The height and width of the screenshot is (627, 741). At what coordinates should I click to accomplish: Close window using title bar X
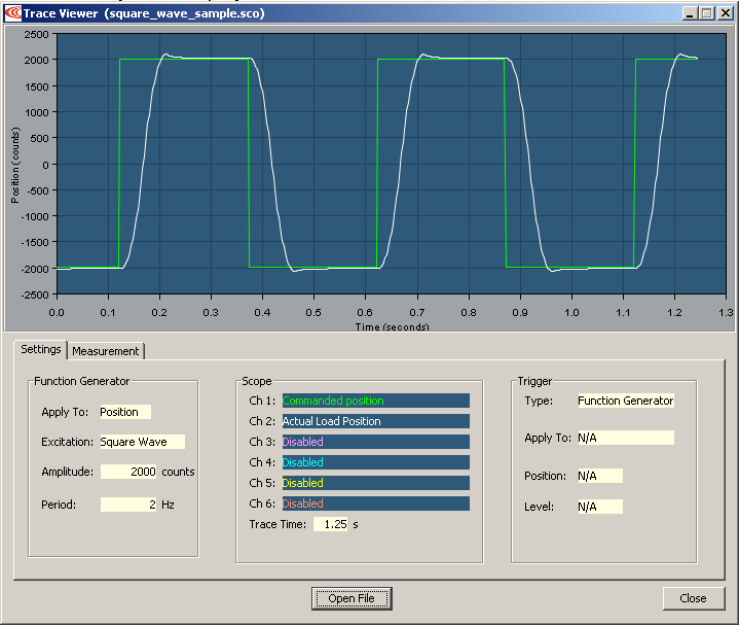725,13
